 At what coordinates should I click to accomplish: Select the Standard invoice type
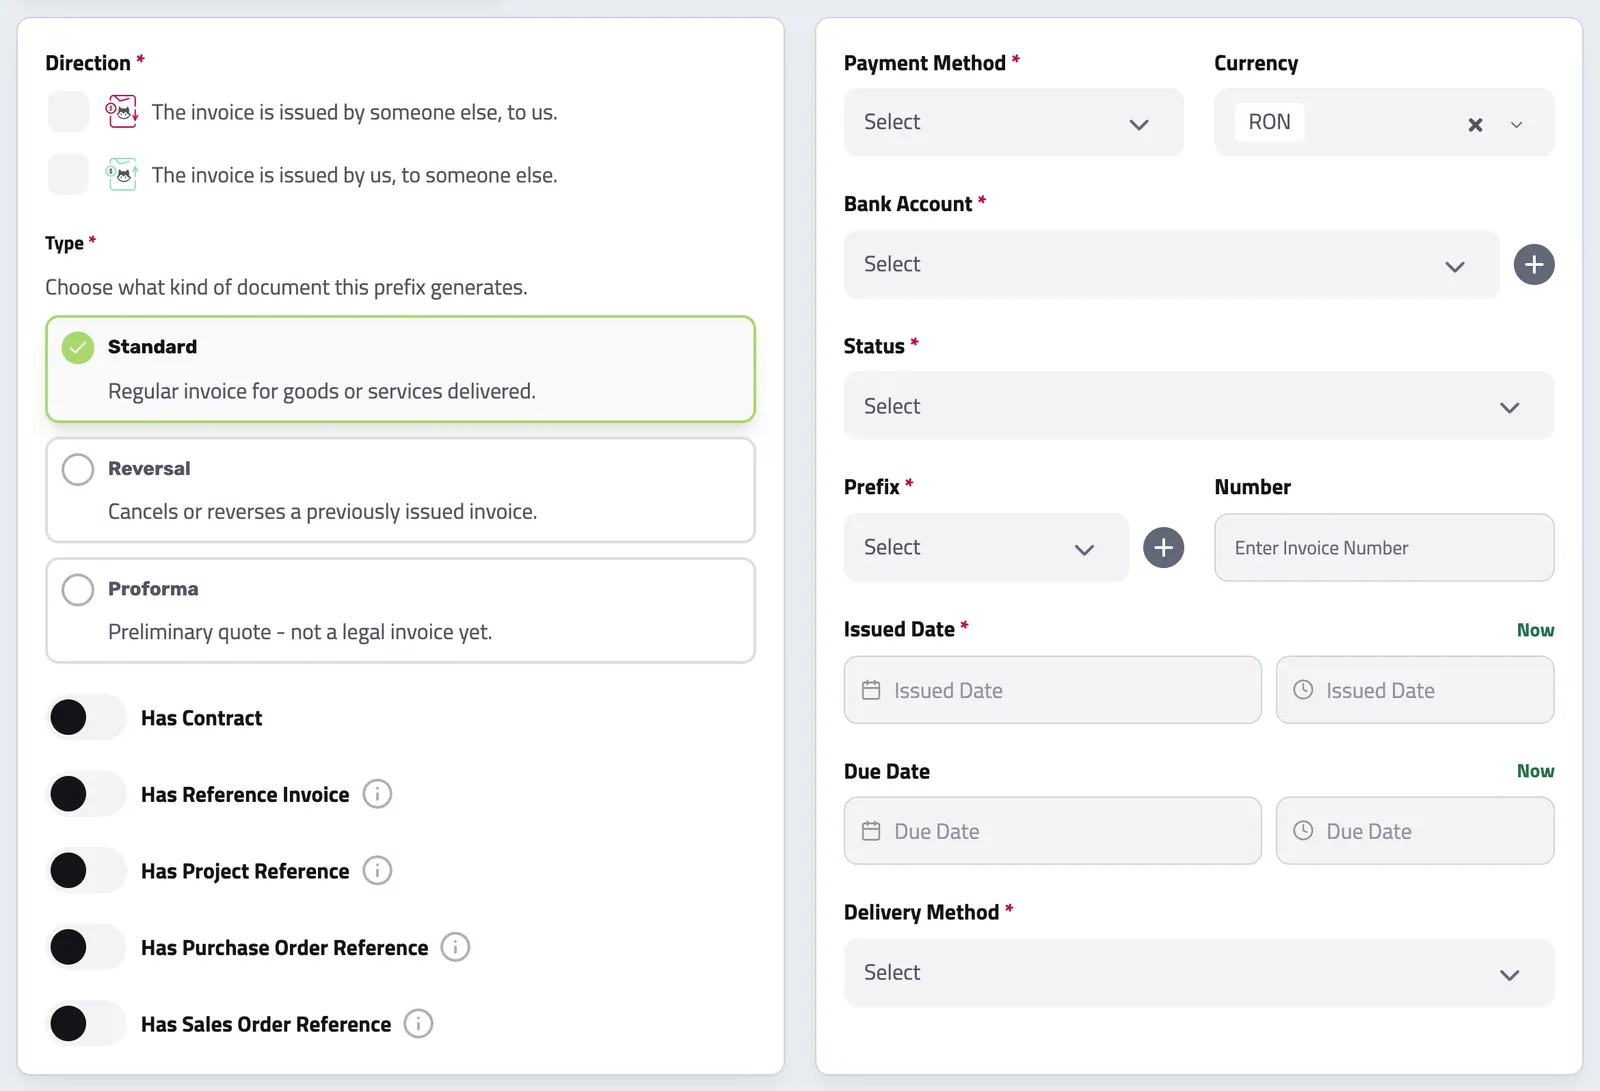pos(400,369)
